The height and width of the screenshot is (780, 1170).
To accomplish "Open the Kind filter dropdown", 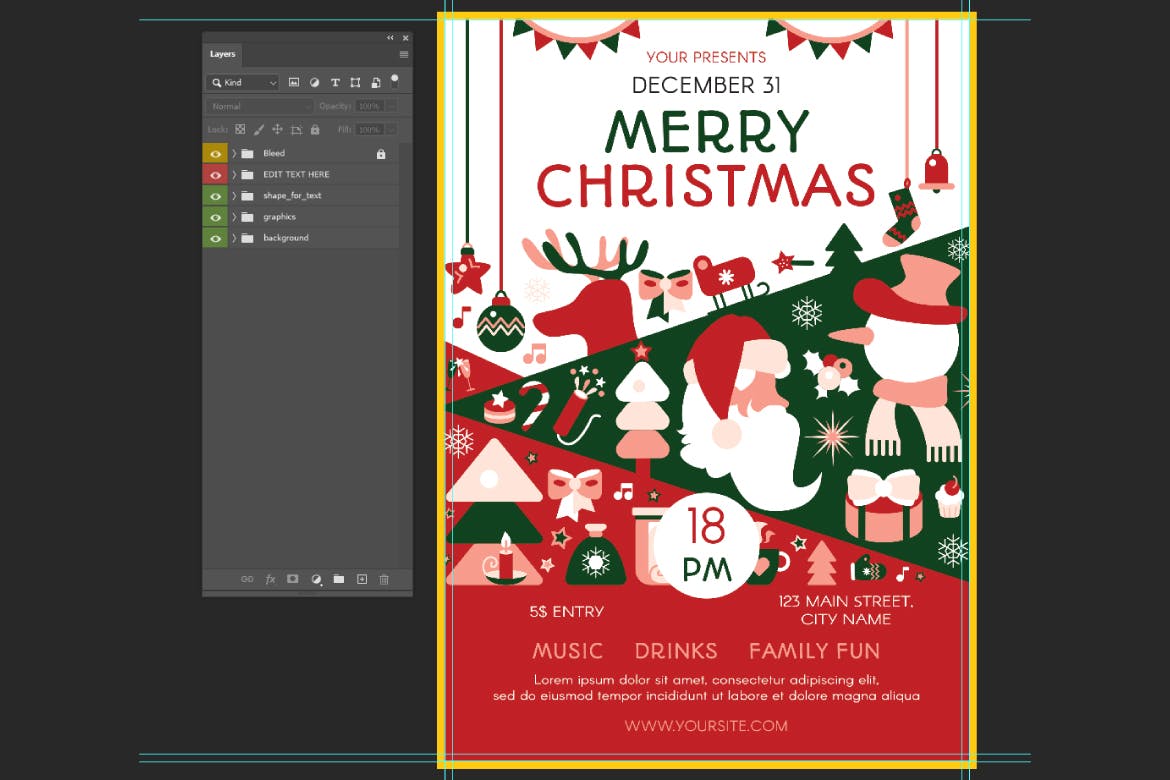I will (243, 83).
